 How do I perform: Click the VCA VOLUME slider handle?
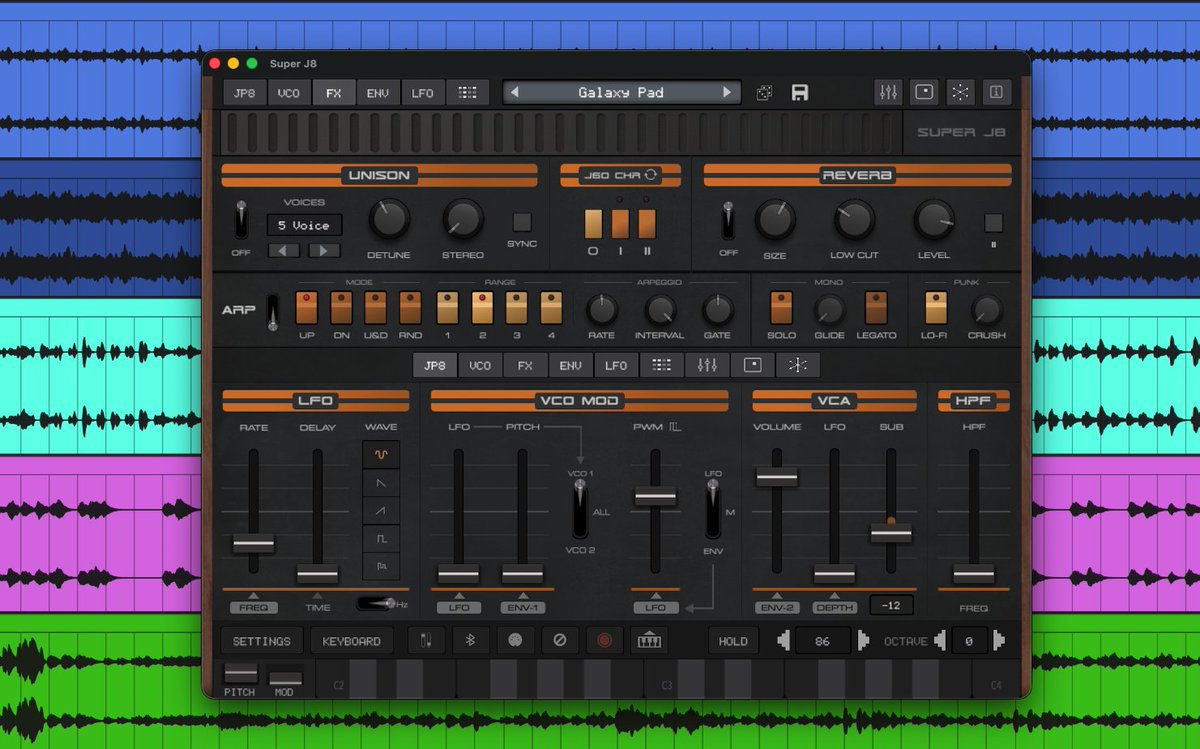click(x=777, y=477)
